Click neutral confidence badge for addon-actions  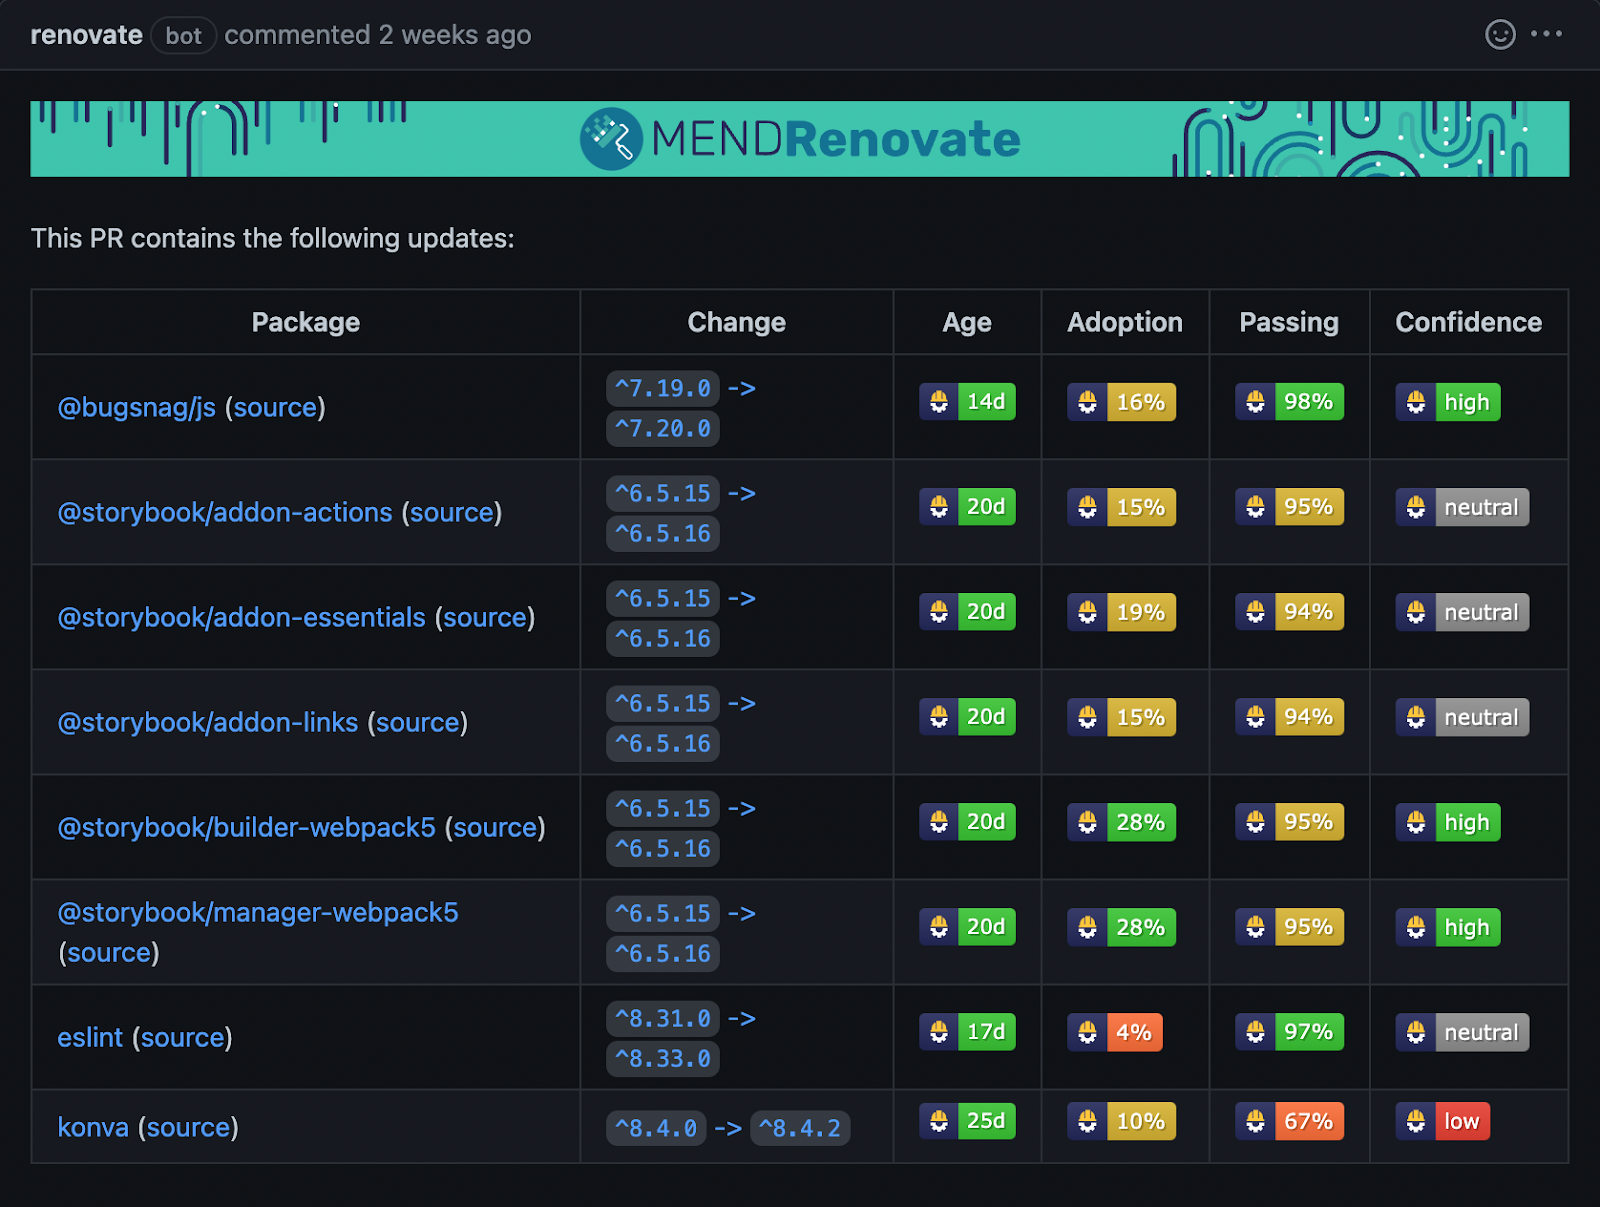click(x=1462, y=507)
